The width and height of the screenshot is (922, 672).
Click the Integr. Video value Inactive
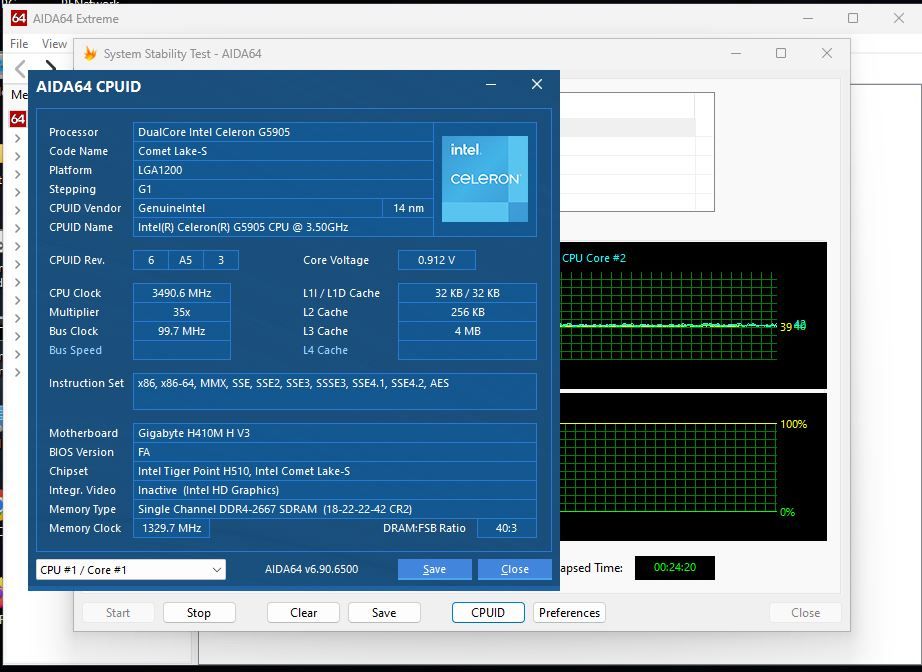[335, 490]
